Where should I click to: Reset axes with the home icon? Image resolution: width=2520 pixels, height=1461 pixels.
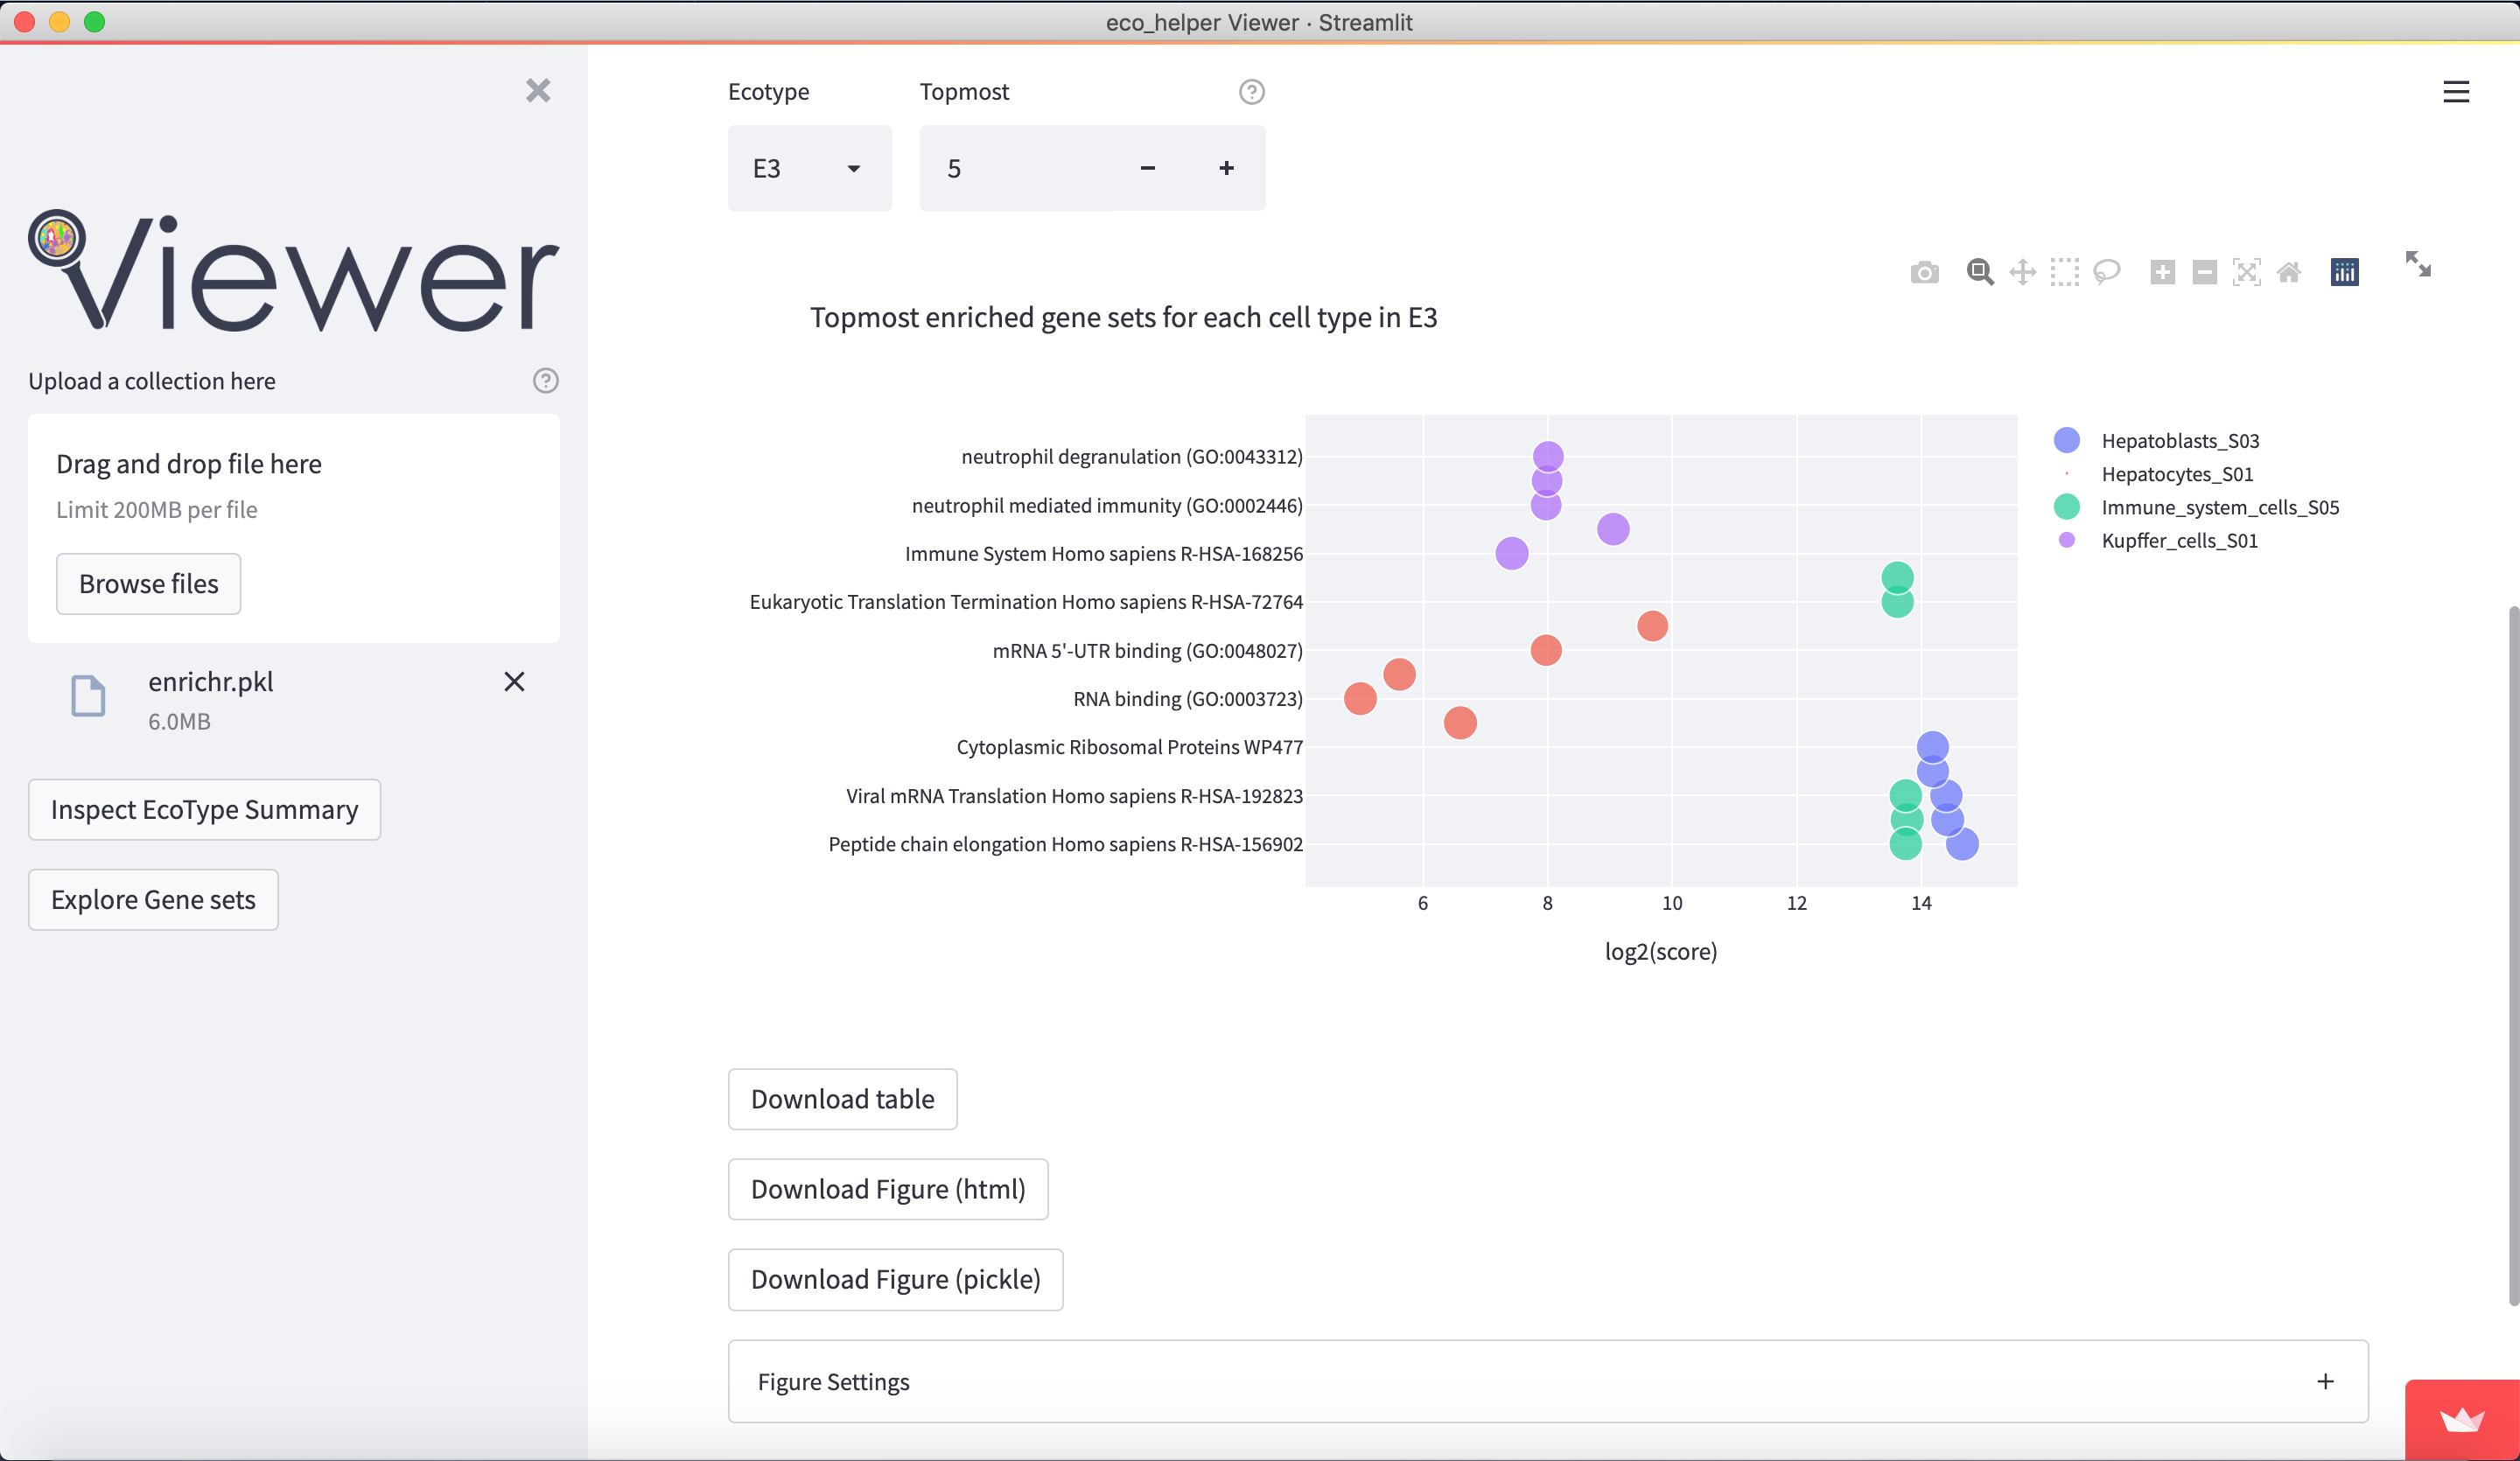[2289, 272]
